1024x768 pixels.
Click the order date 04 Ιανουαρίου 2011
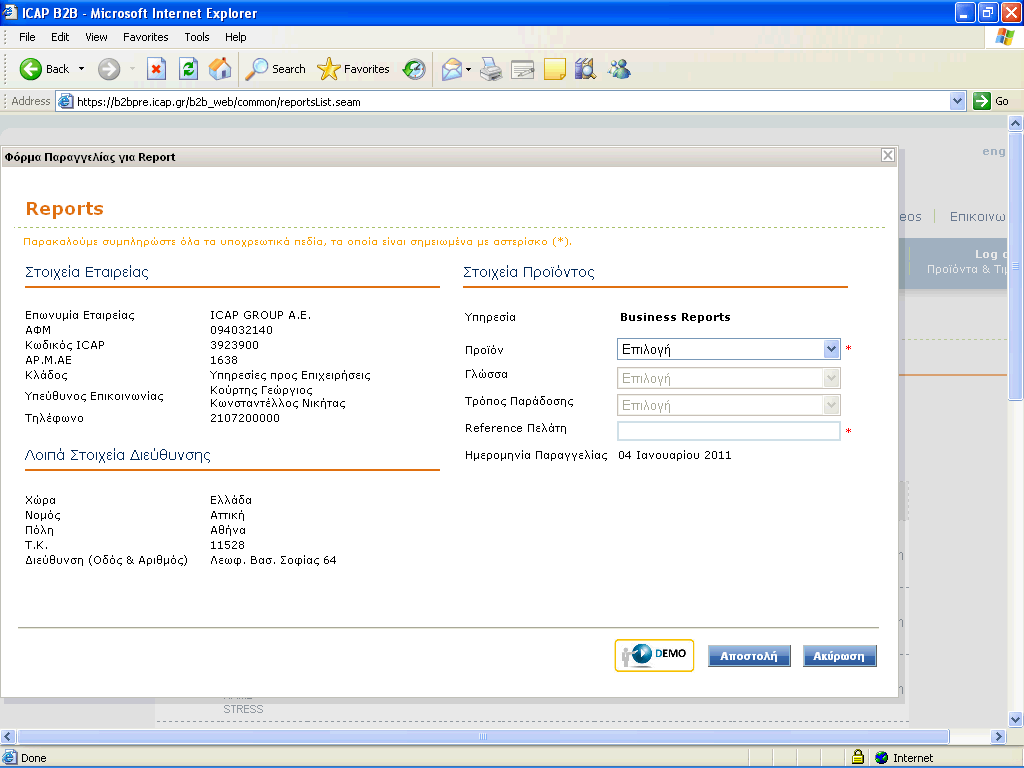[x=675, y=455]
